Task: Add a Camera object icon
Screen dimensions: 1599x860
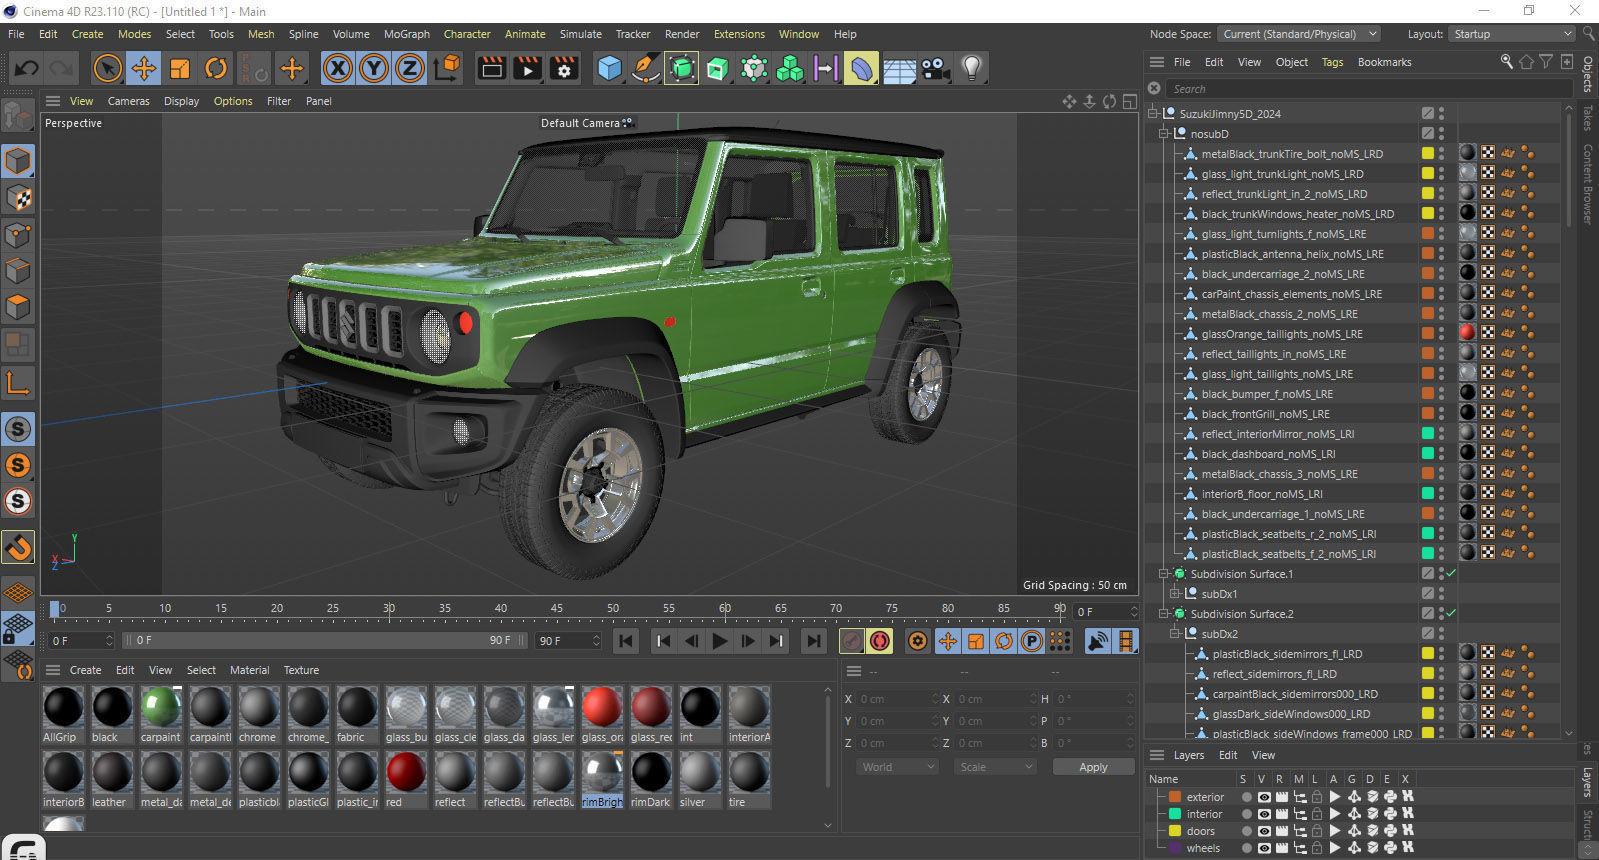Action: (x=935, y=68)
